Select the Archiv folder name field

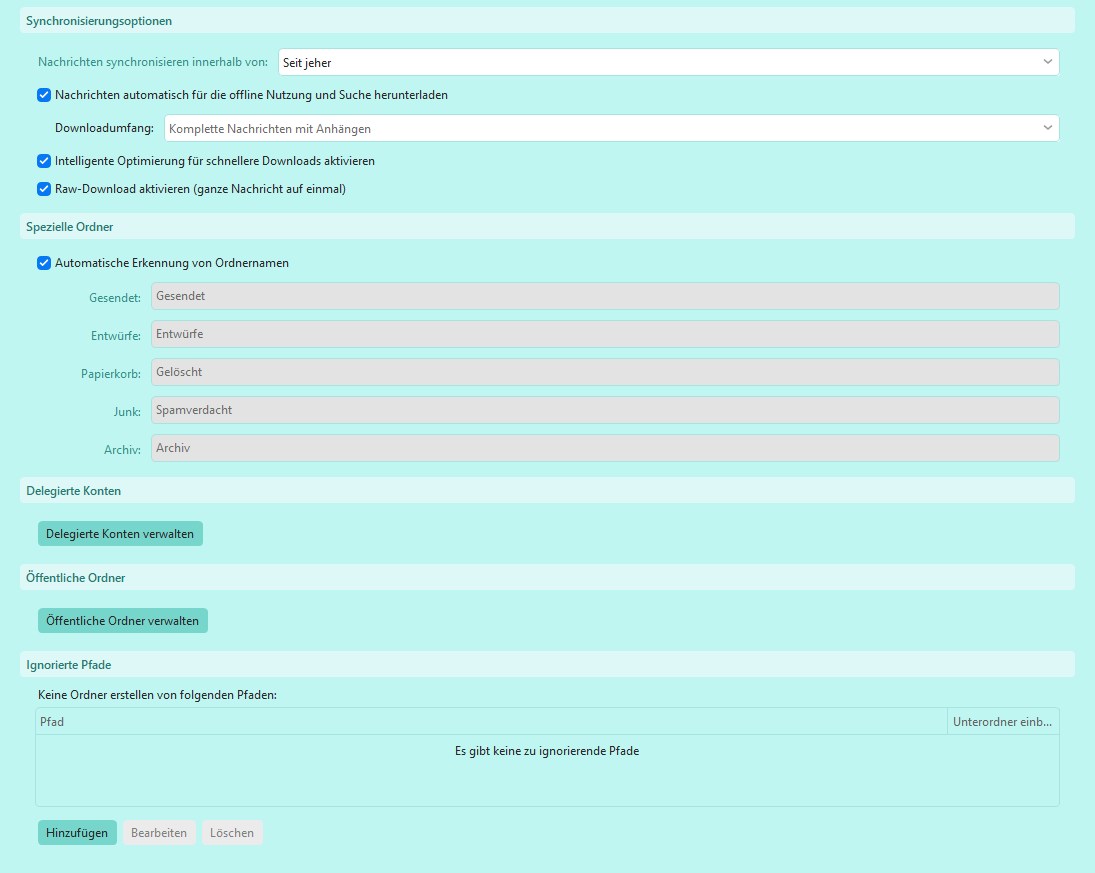(x=605, y=447)
